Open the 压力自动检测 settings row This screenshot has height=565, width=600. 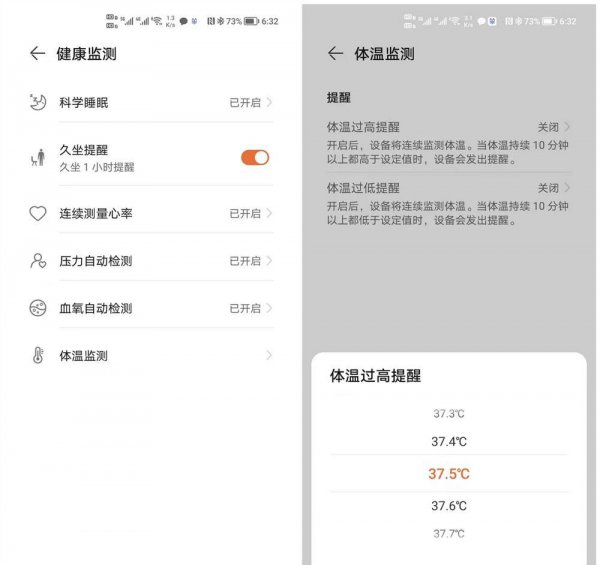151,261
